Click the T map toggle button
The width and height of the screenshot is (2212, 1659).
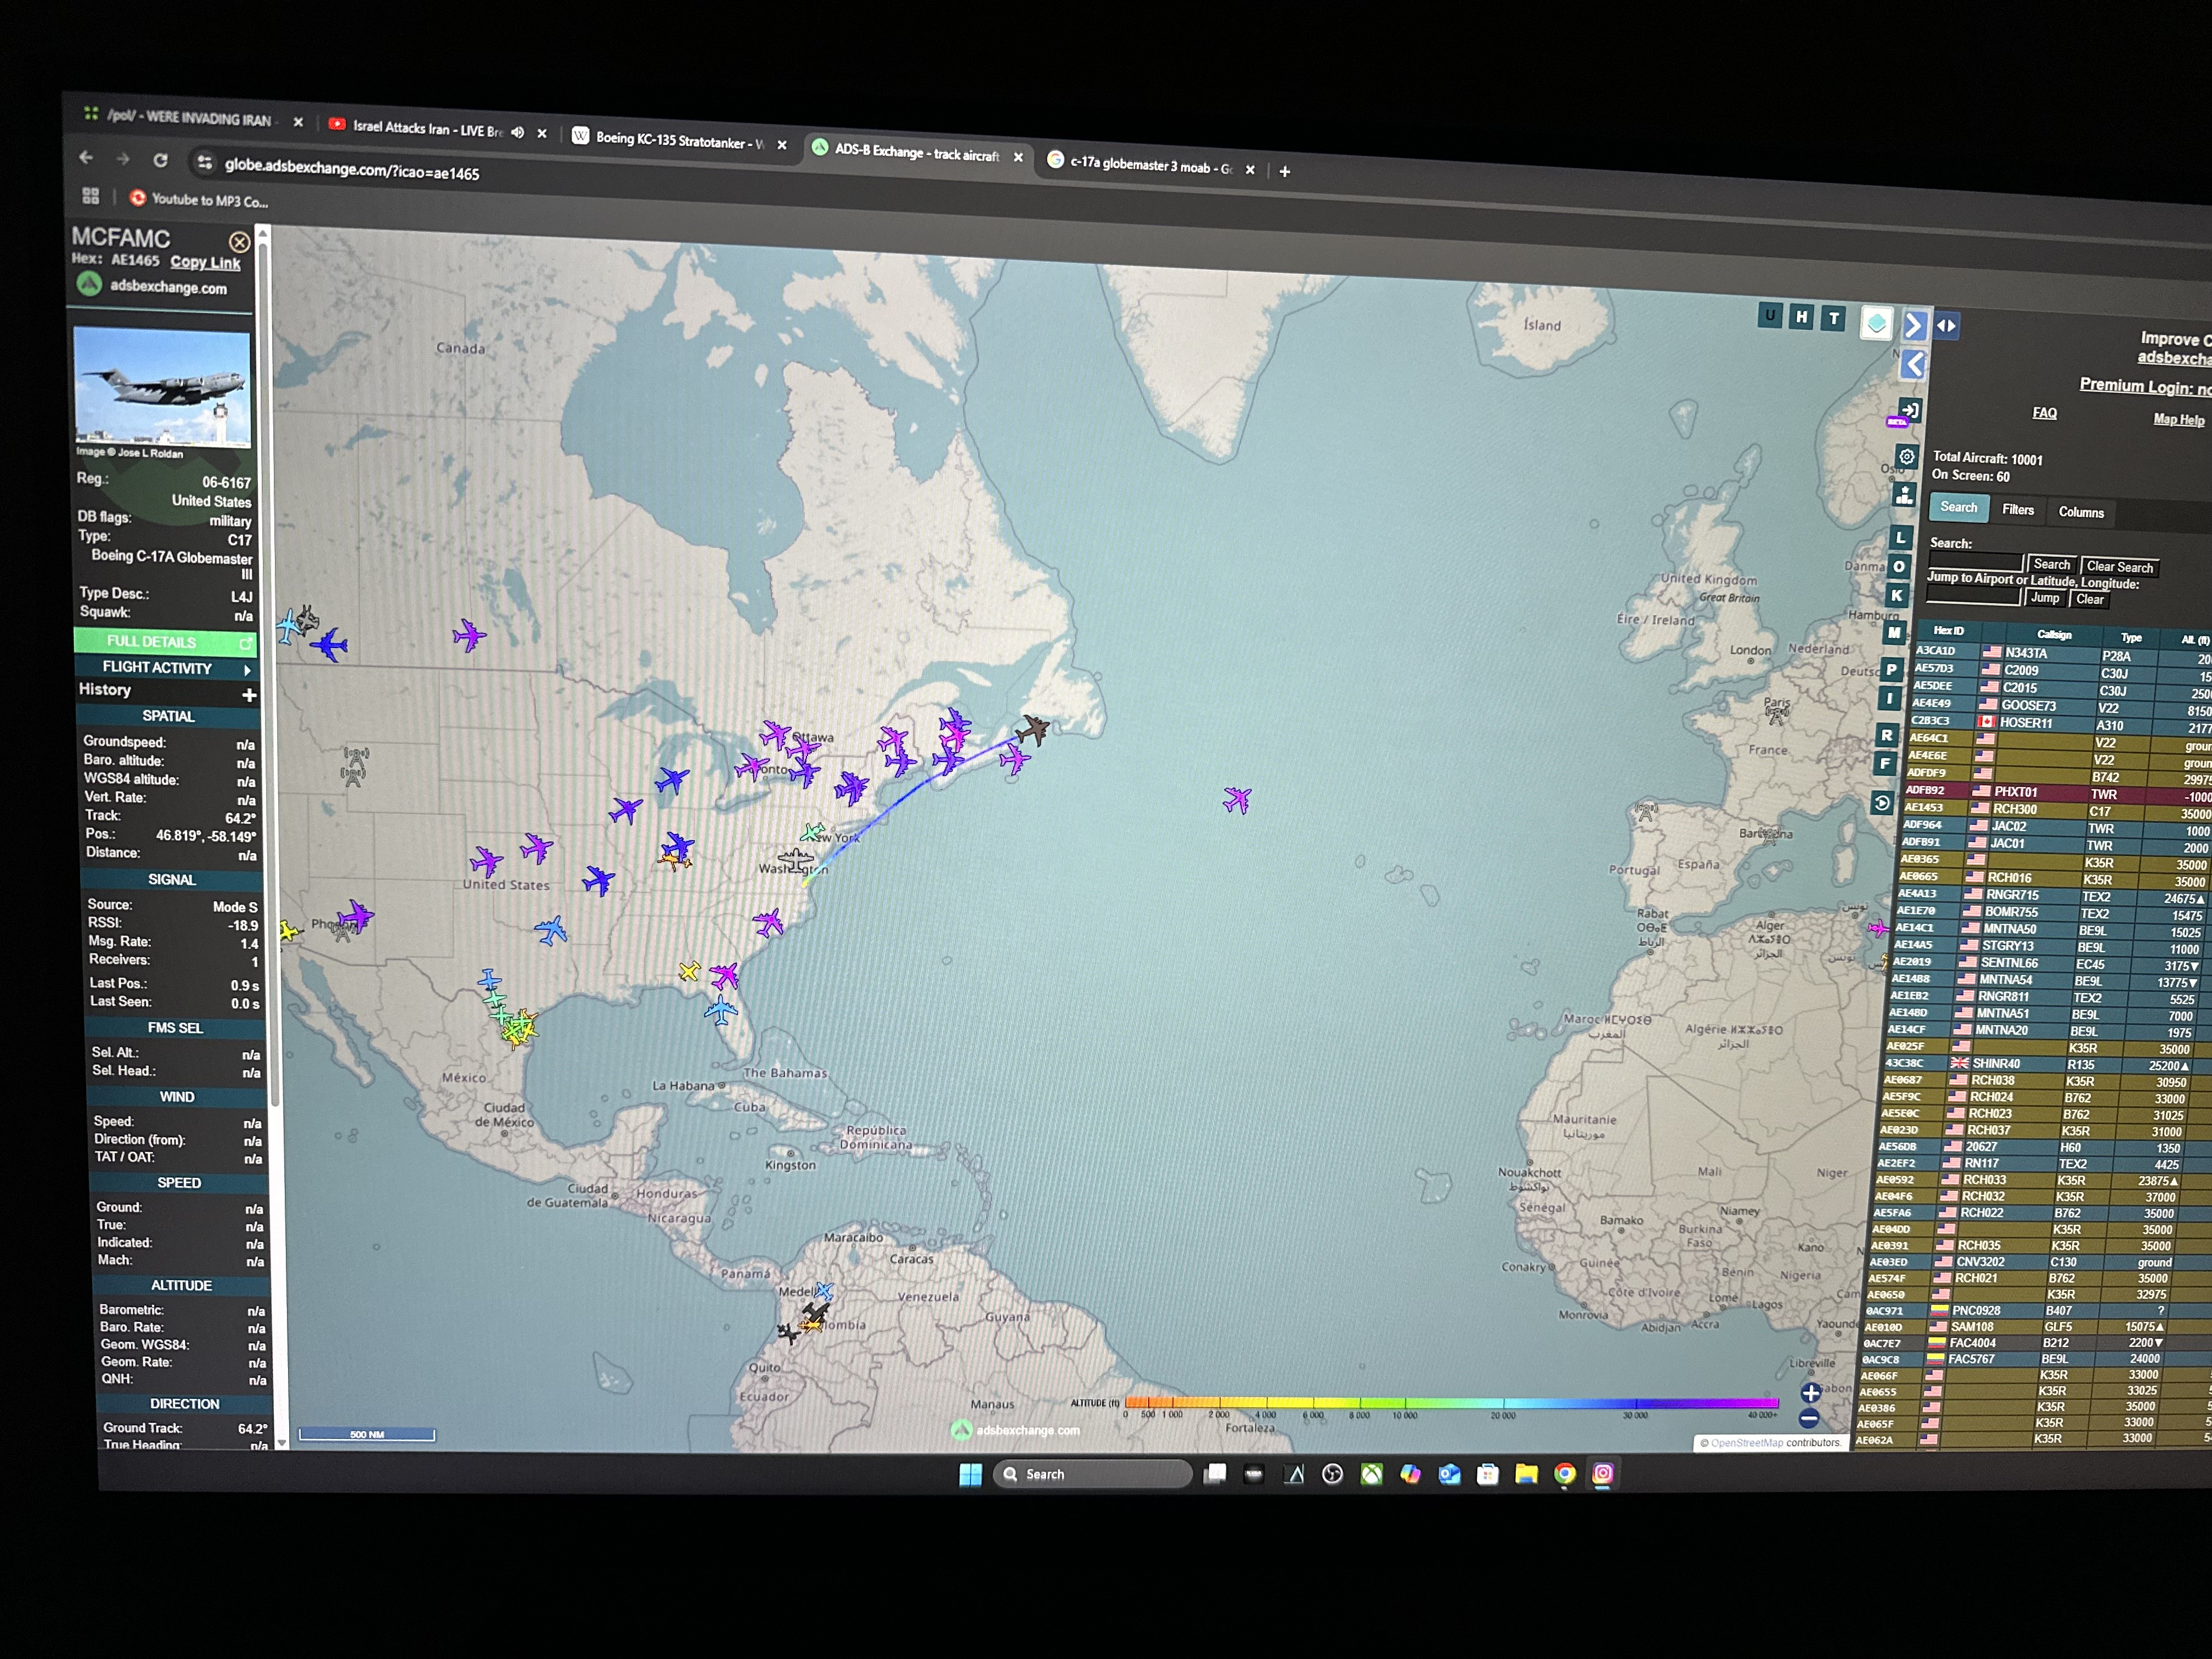point(1833,318)
